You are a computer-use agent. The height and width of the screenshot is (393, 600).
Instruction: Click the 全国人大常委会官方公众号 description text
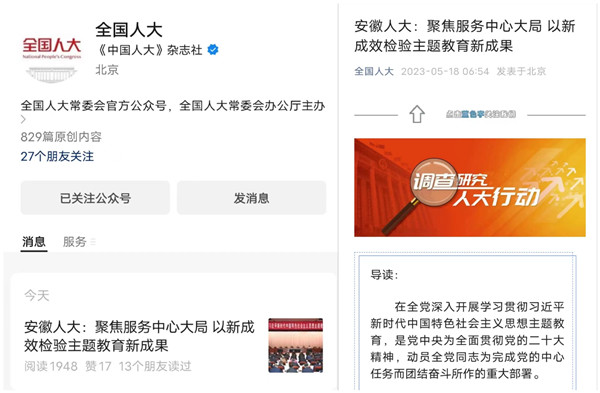coord(173,105)
